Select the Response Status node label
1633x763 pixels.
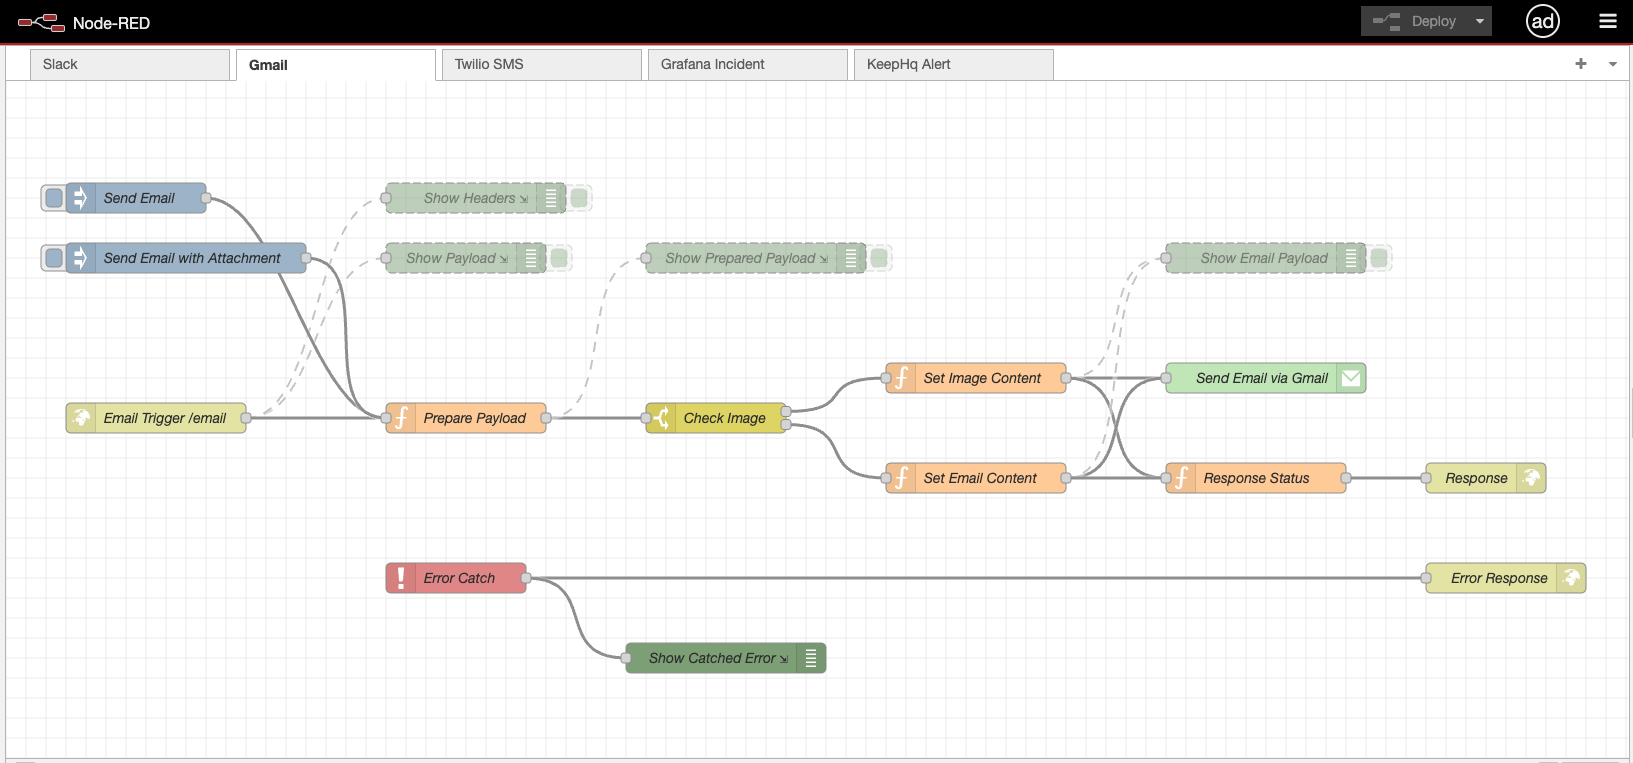pyautogui.click(x=1256, y=478)
